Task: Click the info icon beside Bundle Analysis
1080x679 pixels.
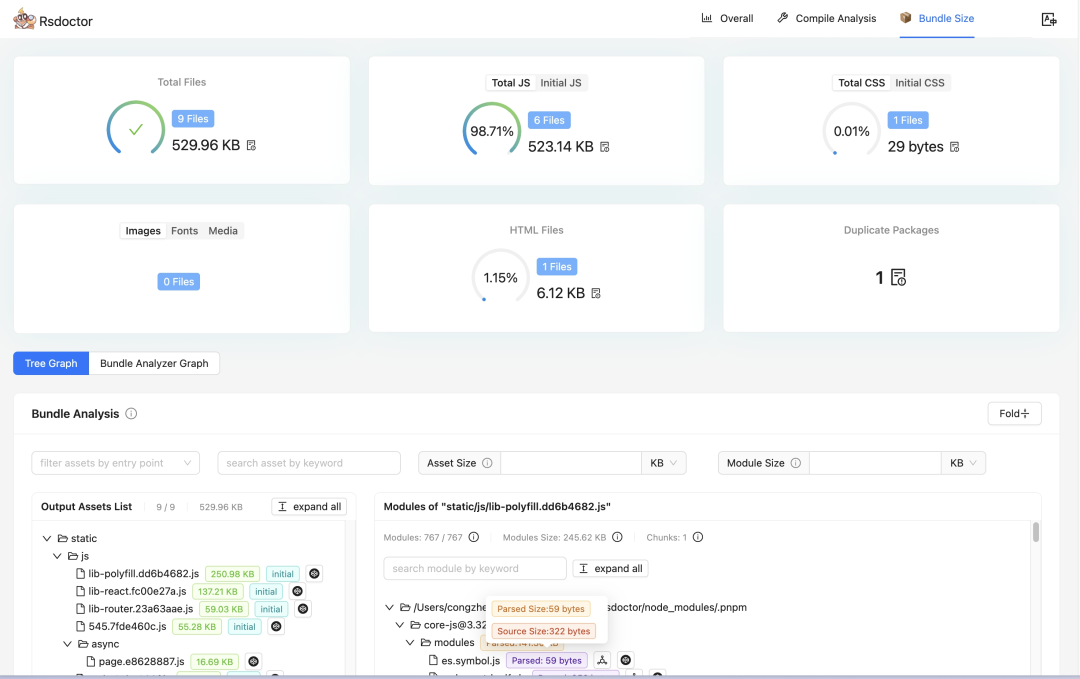Action: click(x=131, y=414)
